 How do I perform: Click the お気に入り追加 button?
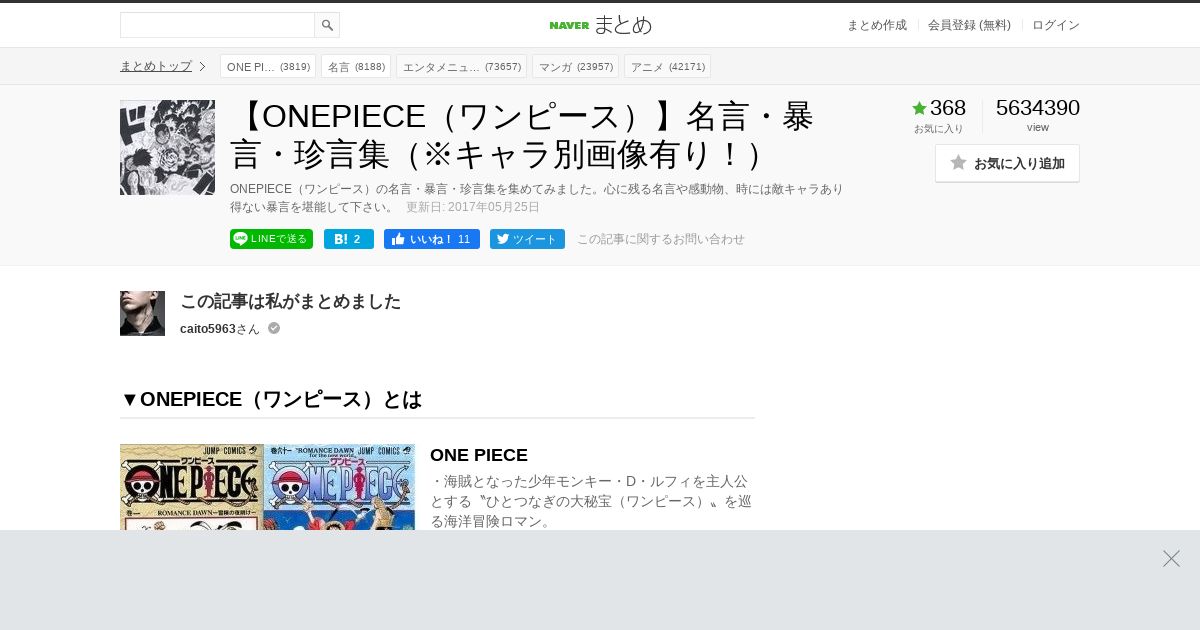(1007, 163)
